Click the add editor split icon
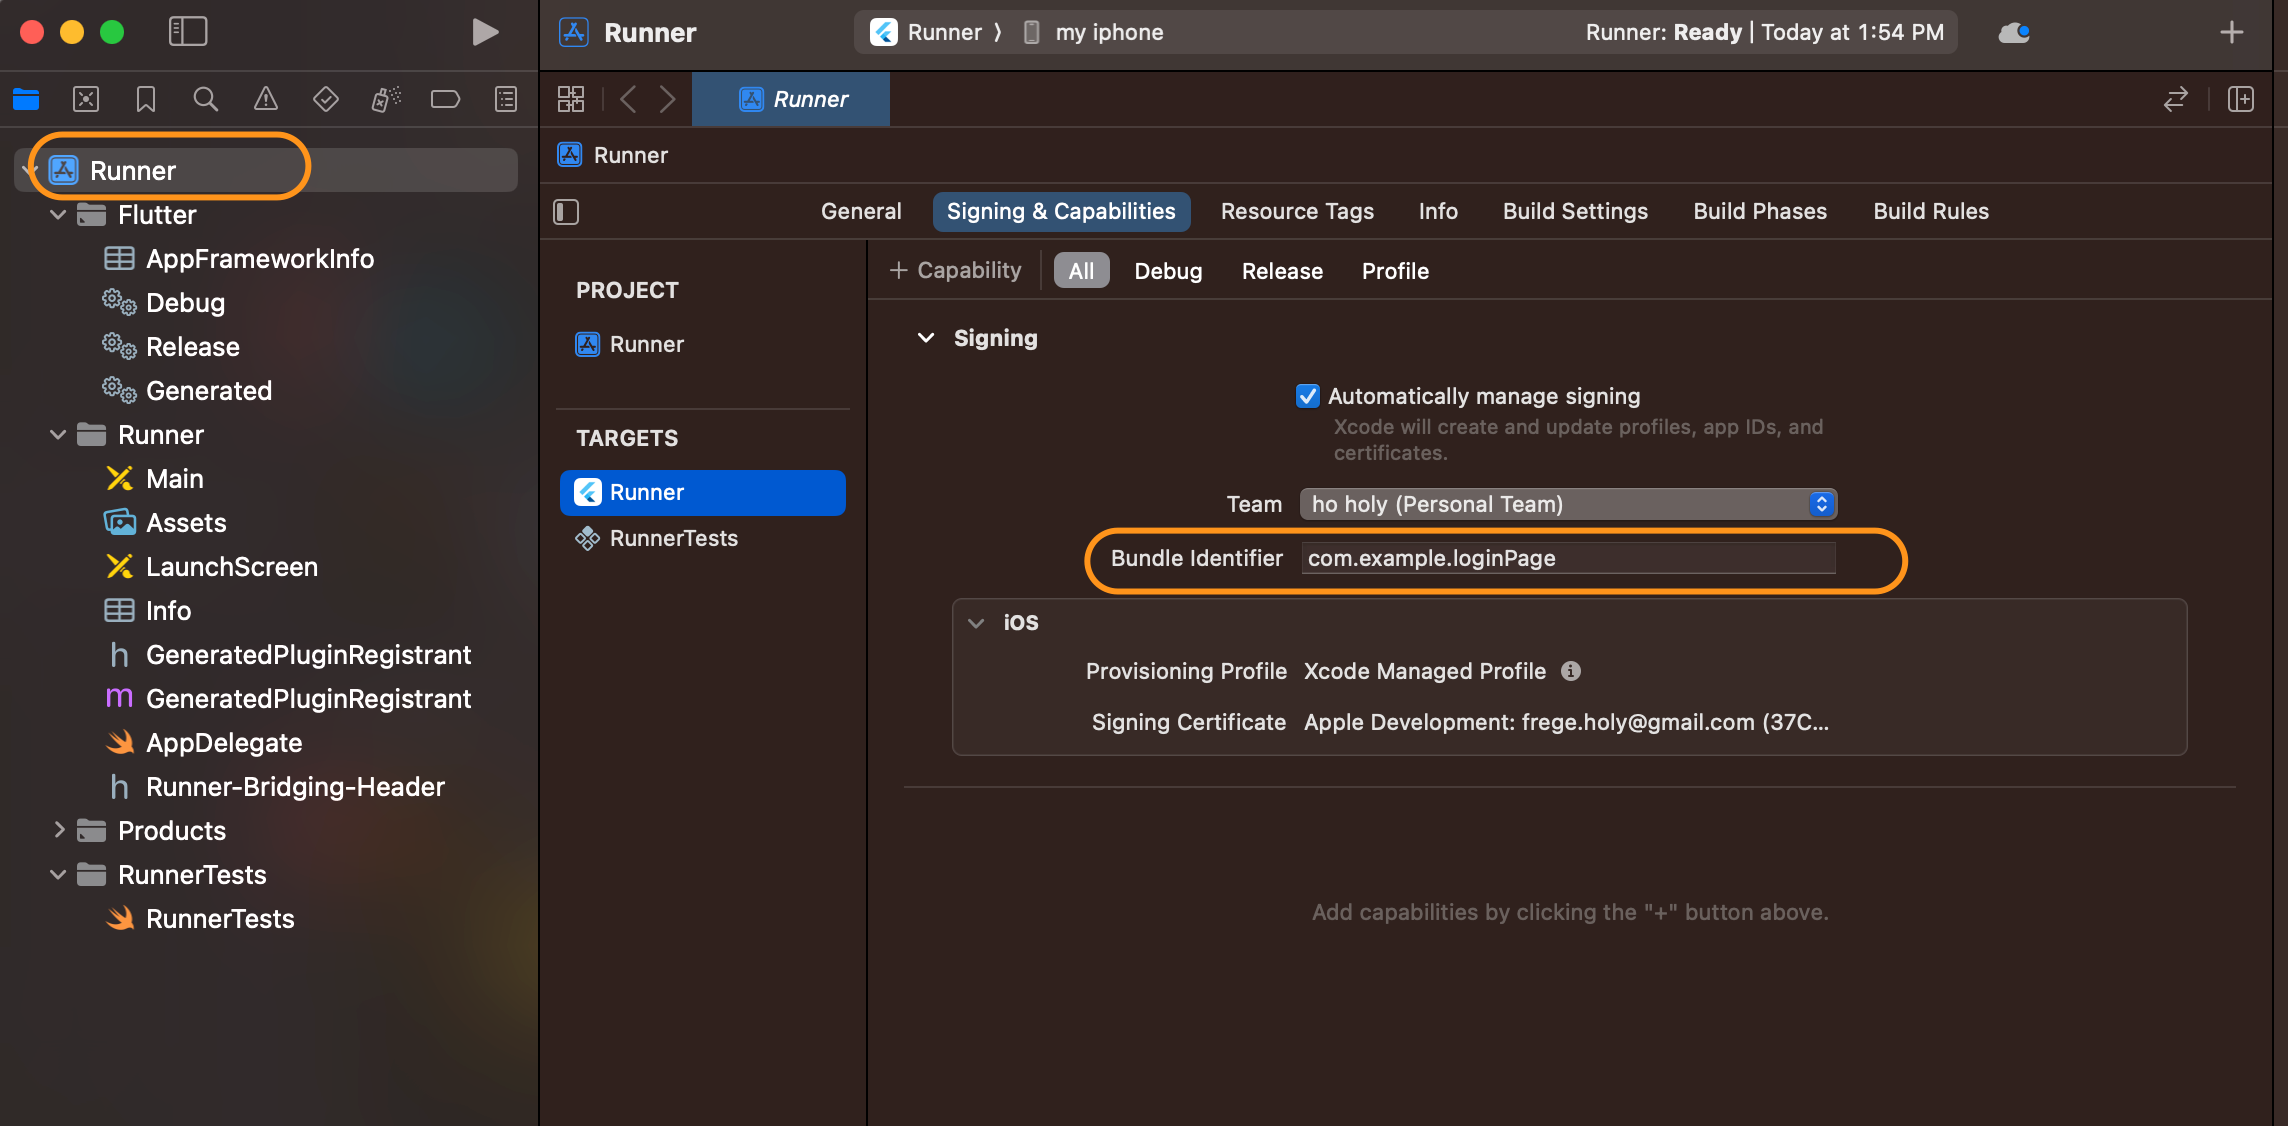Image resolution: width=2288 pixels, height=1126 pixels. tap(2241, 99)
